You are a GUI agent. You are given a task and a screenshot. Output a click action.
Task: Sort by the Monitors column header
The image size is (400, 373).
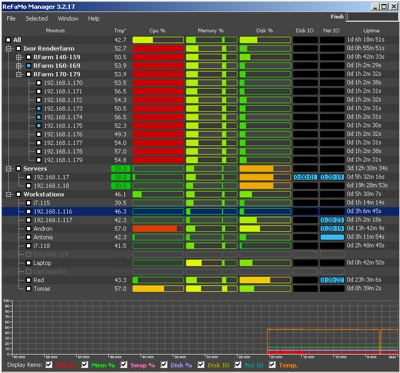coord(55,31)
